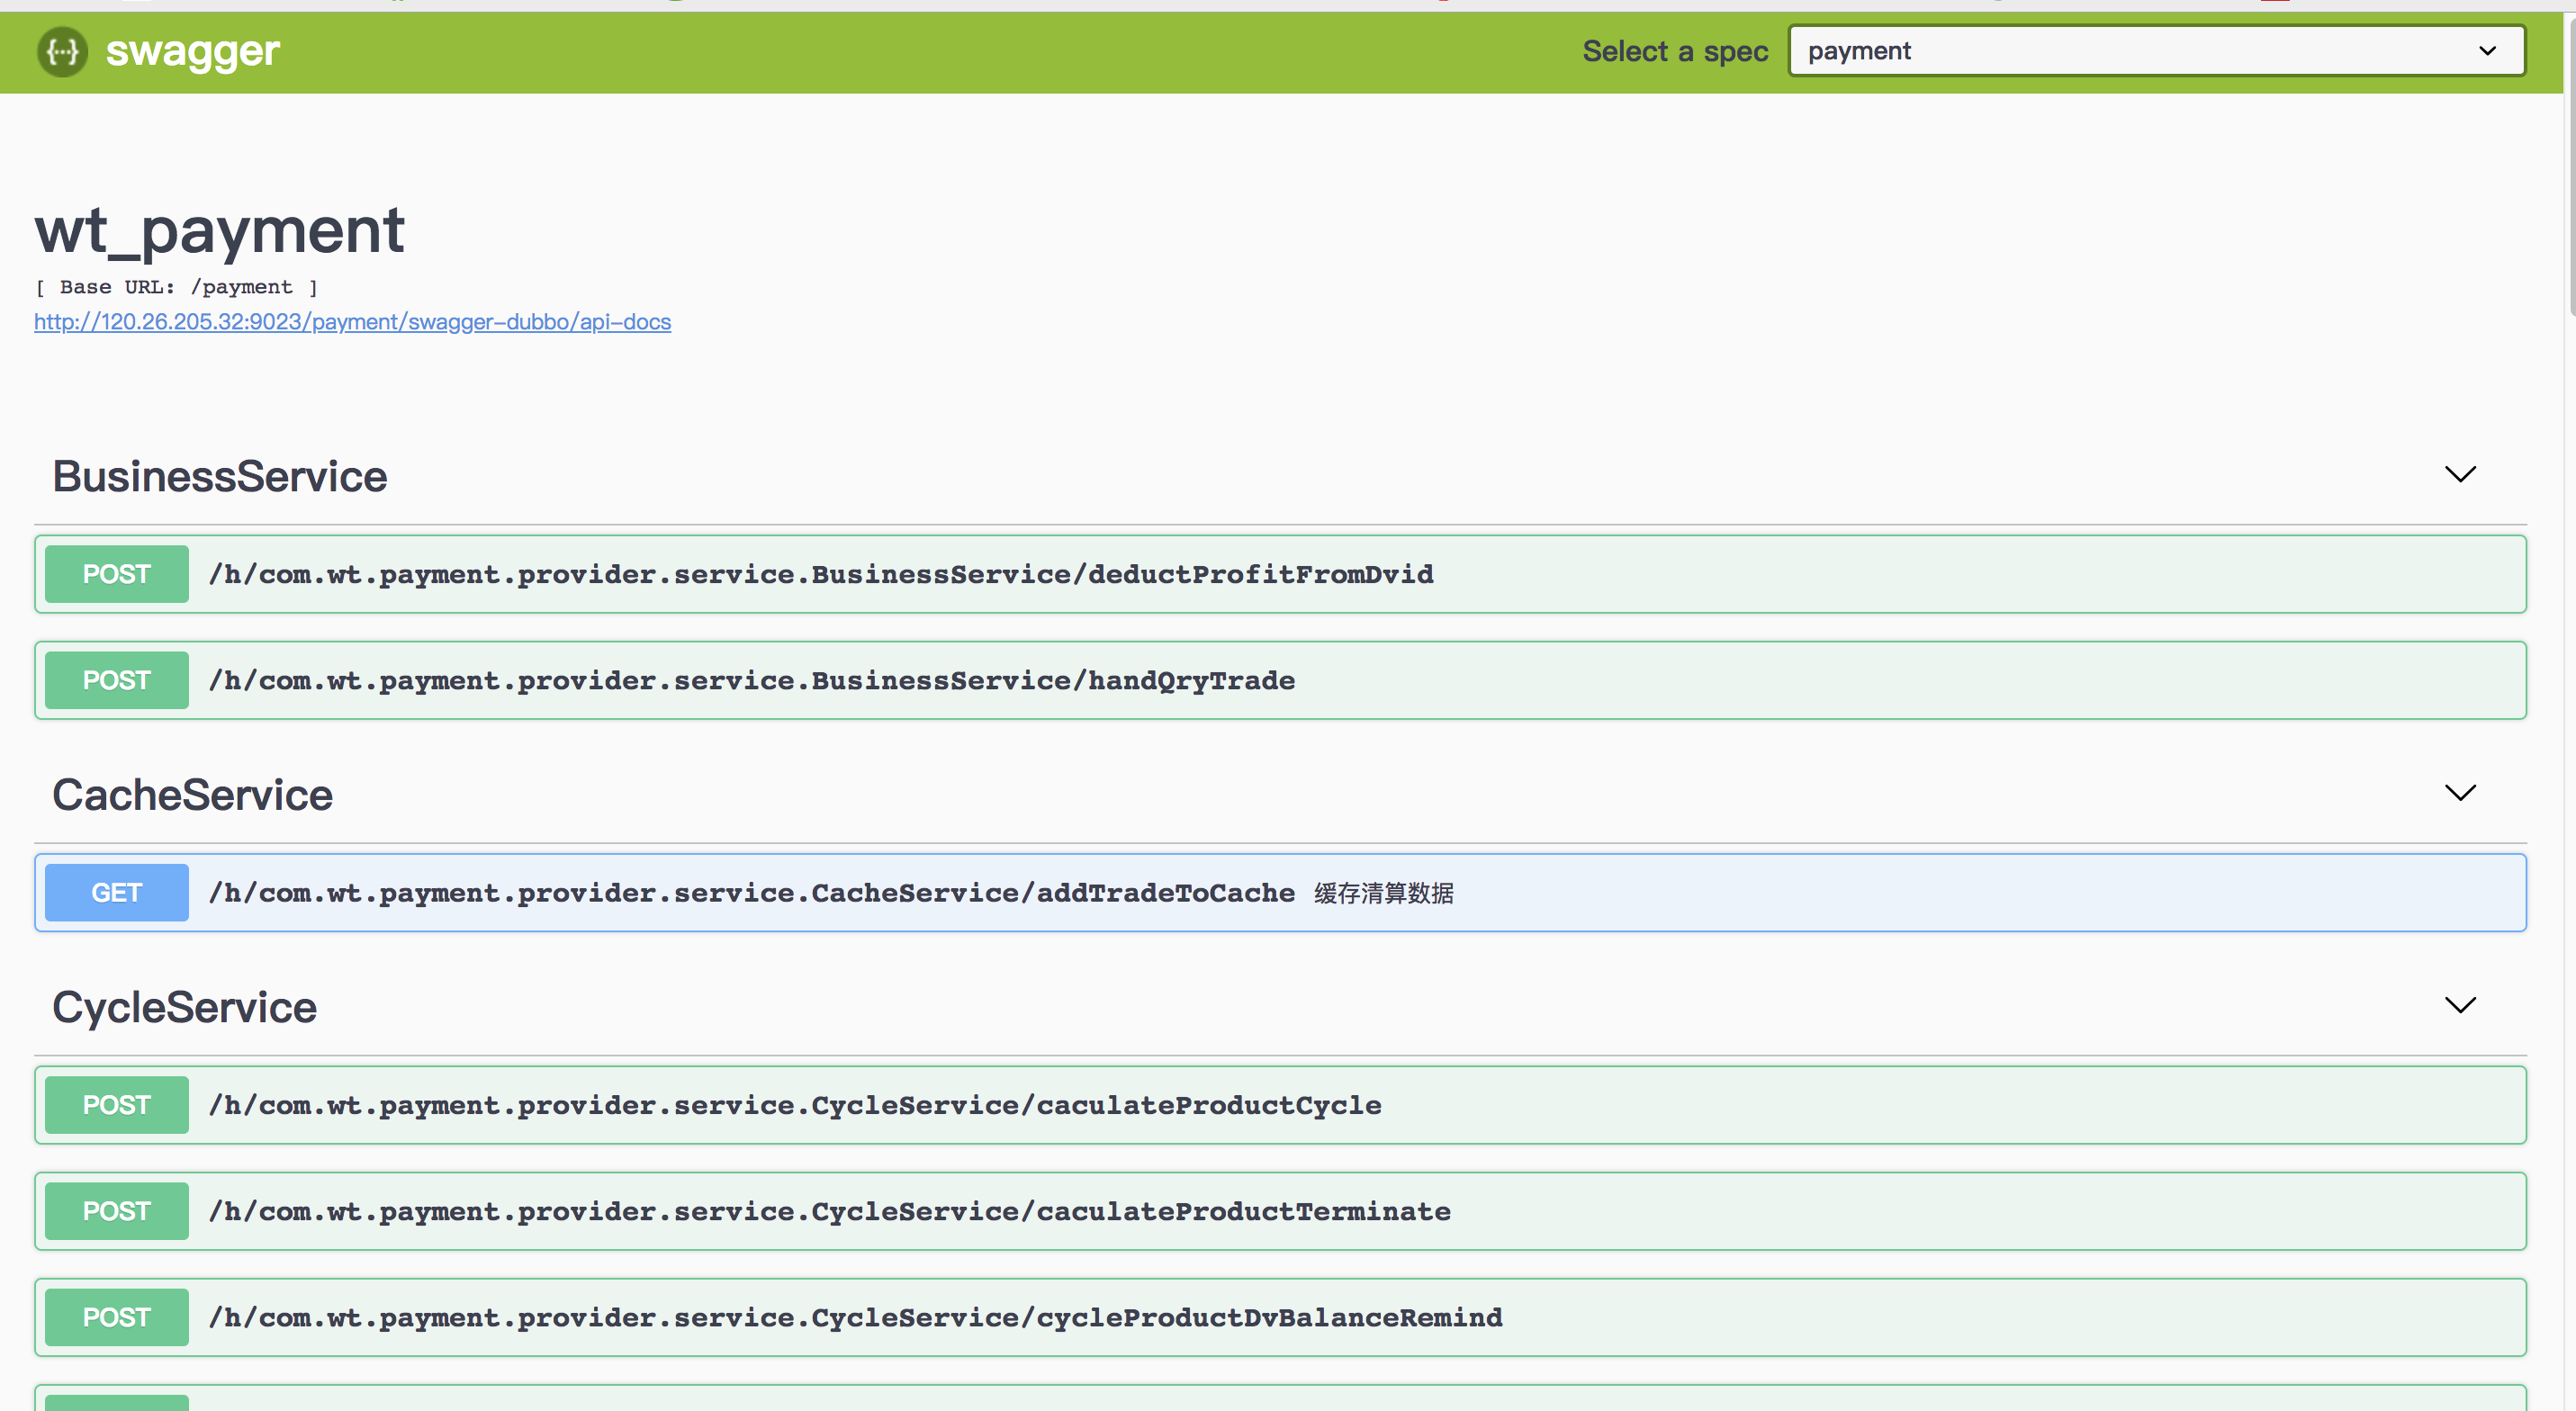Collapse the CycleService section chevron
The width and height of the screenshot is (2576, 1411).
tap(2460, 1005)
